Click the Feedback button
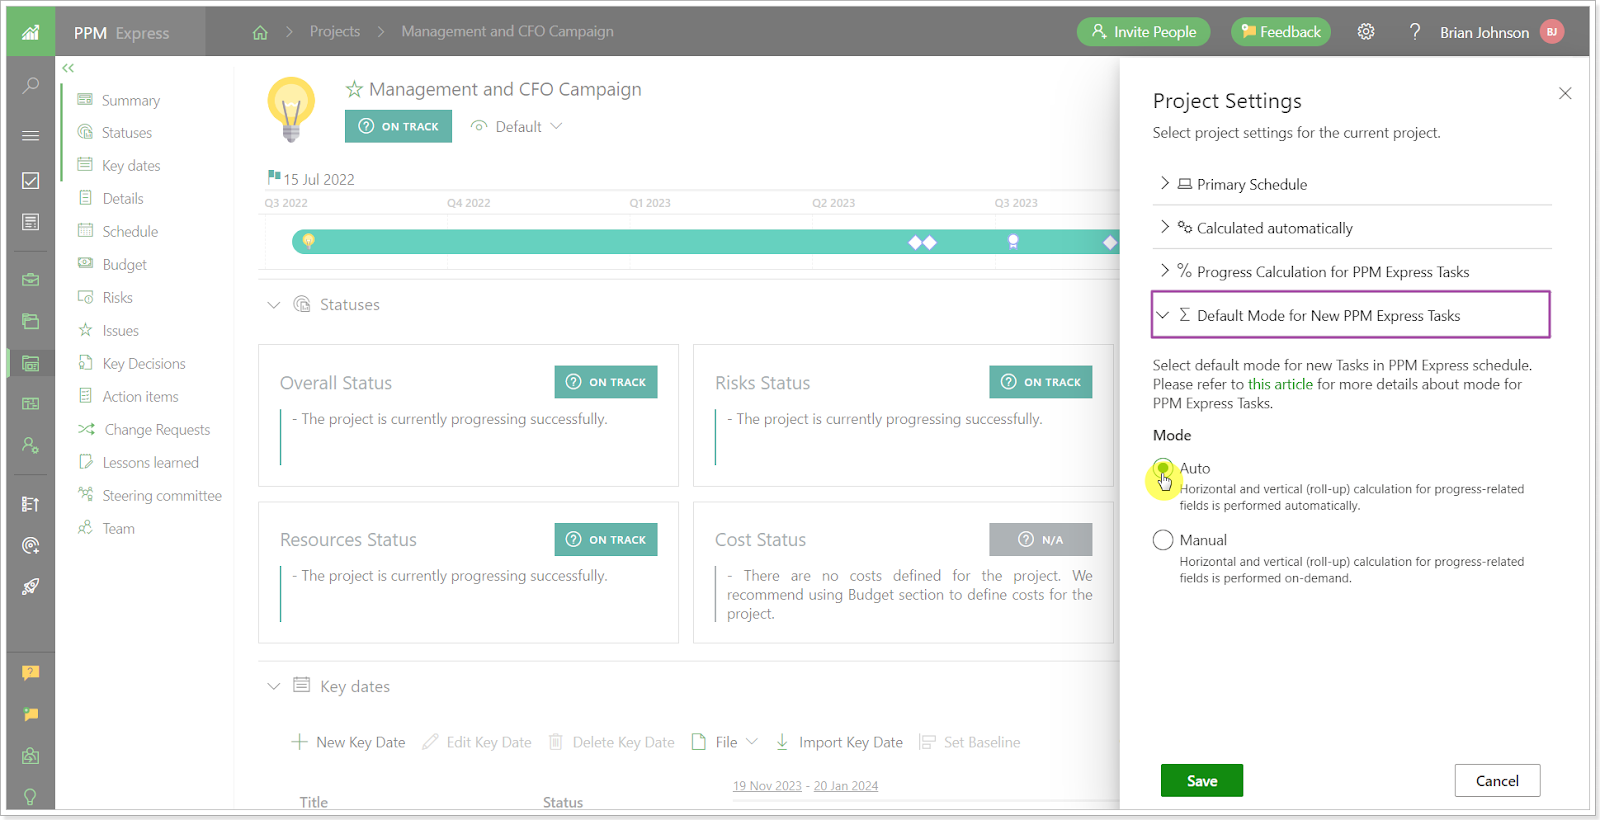 (x=1281, y=32)
